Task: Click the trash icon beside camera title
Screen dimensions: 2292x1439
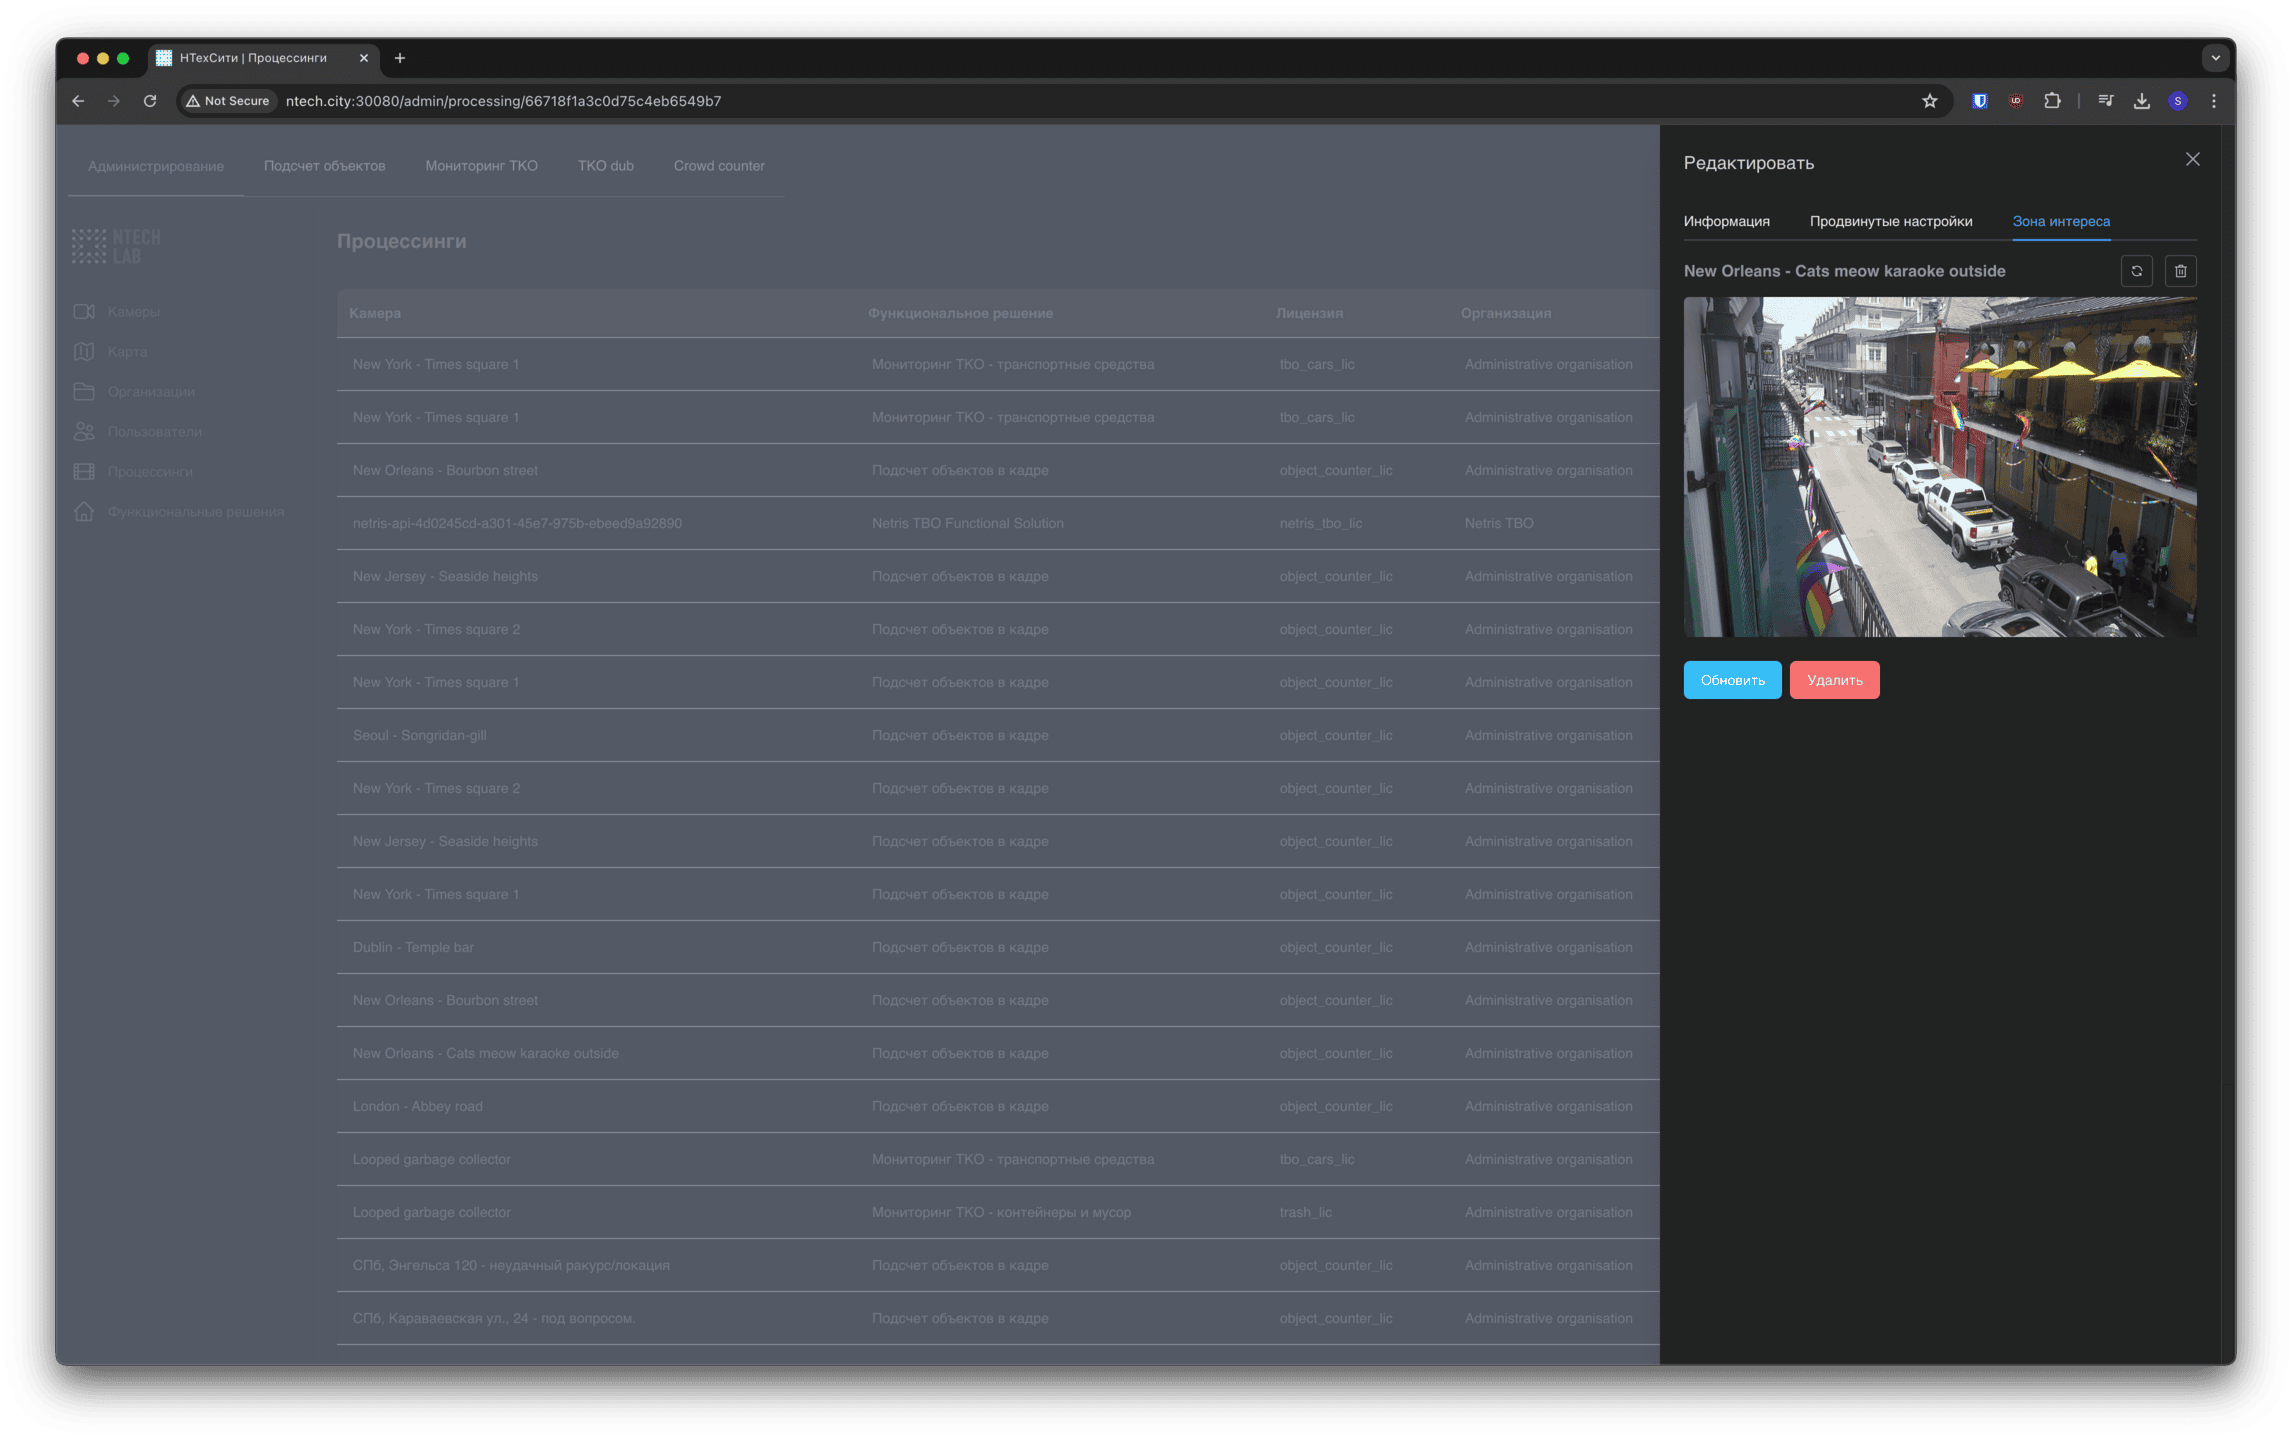Action: [x=2180, y=271]
